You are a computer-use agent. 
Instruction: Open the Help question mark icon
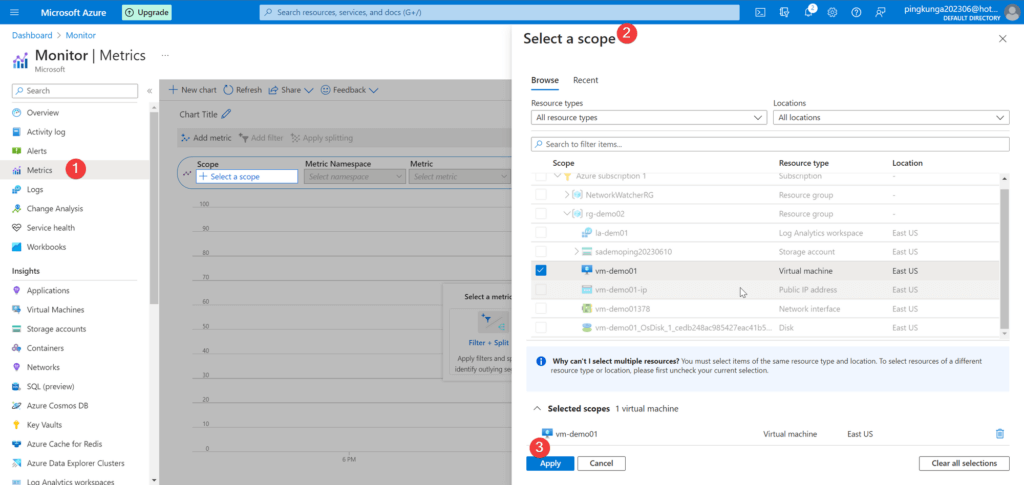(x=856, y=12)
